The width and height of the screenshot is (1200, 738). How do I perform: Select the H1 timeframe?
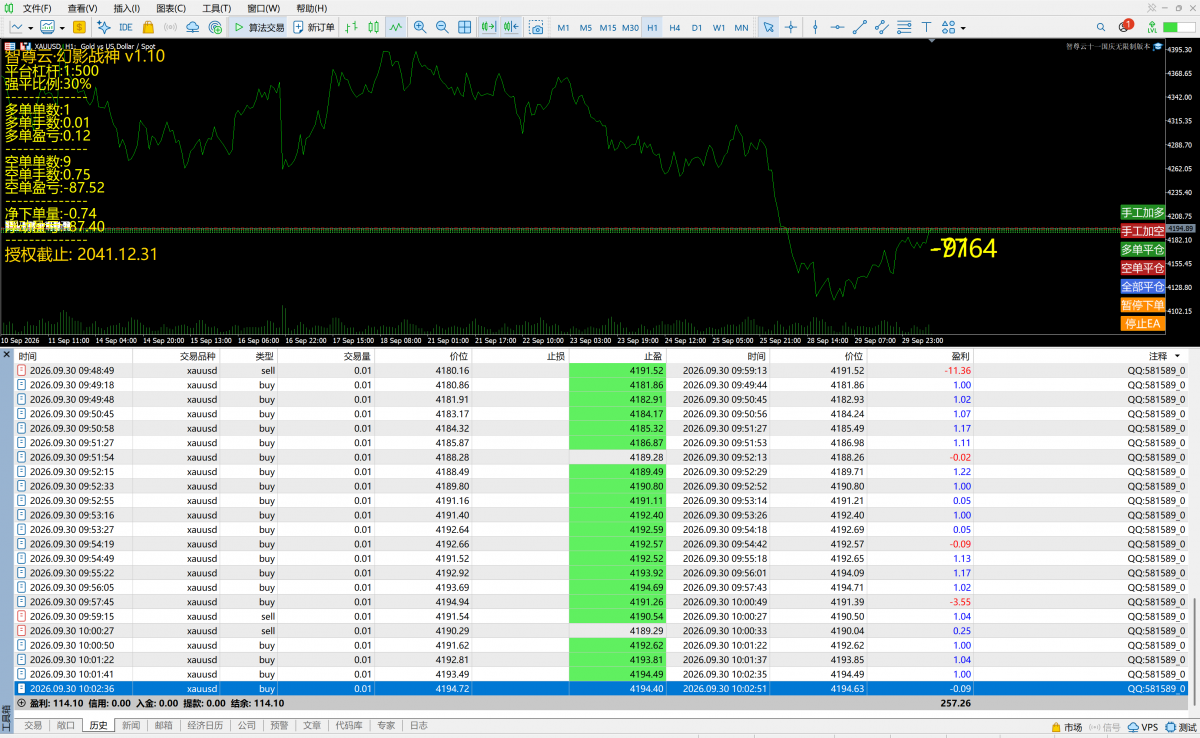[x=652, y=27]
